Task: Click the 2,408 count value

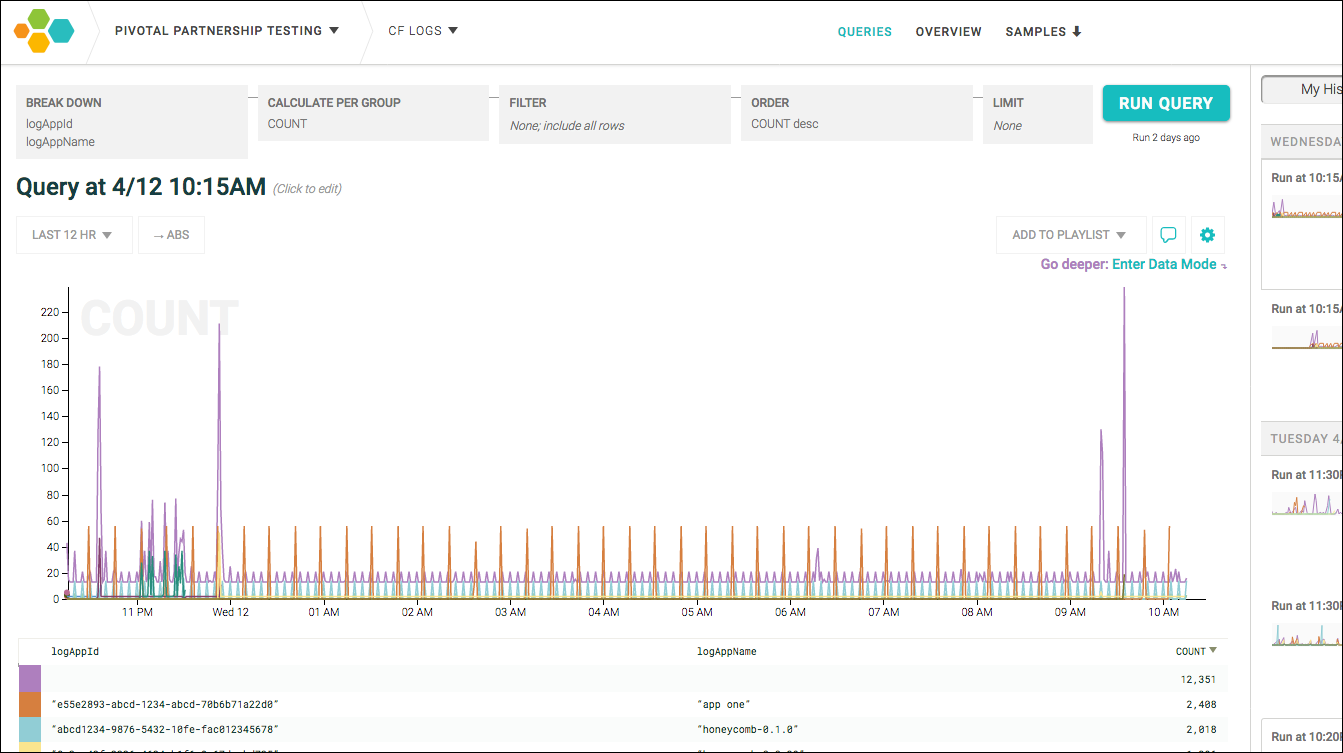Action: click(1201, 704)
